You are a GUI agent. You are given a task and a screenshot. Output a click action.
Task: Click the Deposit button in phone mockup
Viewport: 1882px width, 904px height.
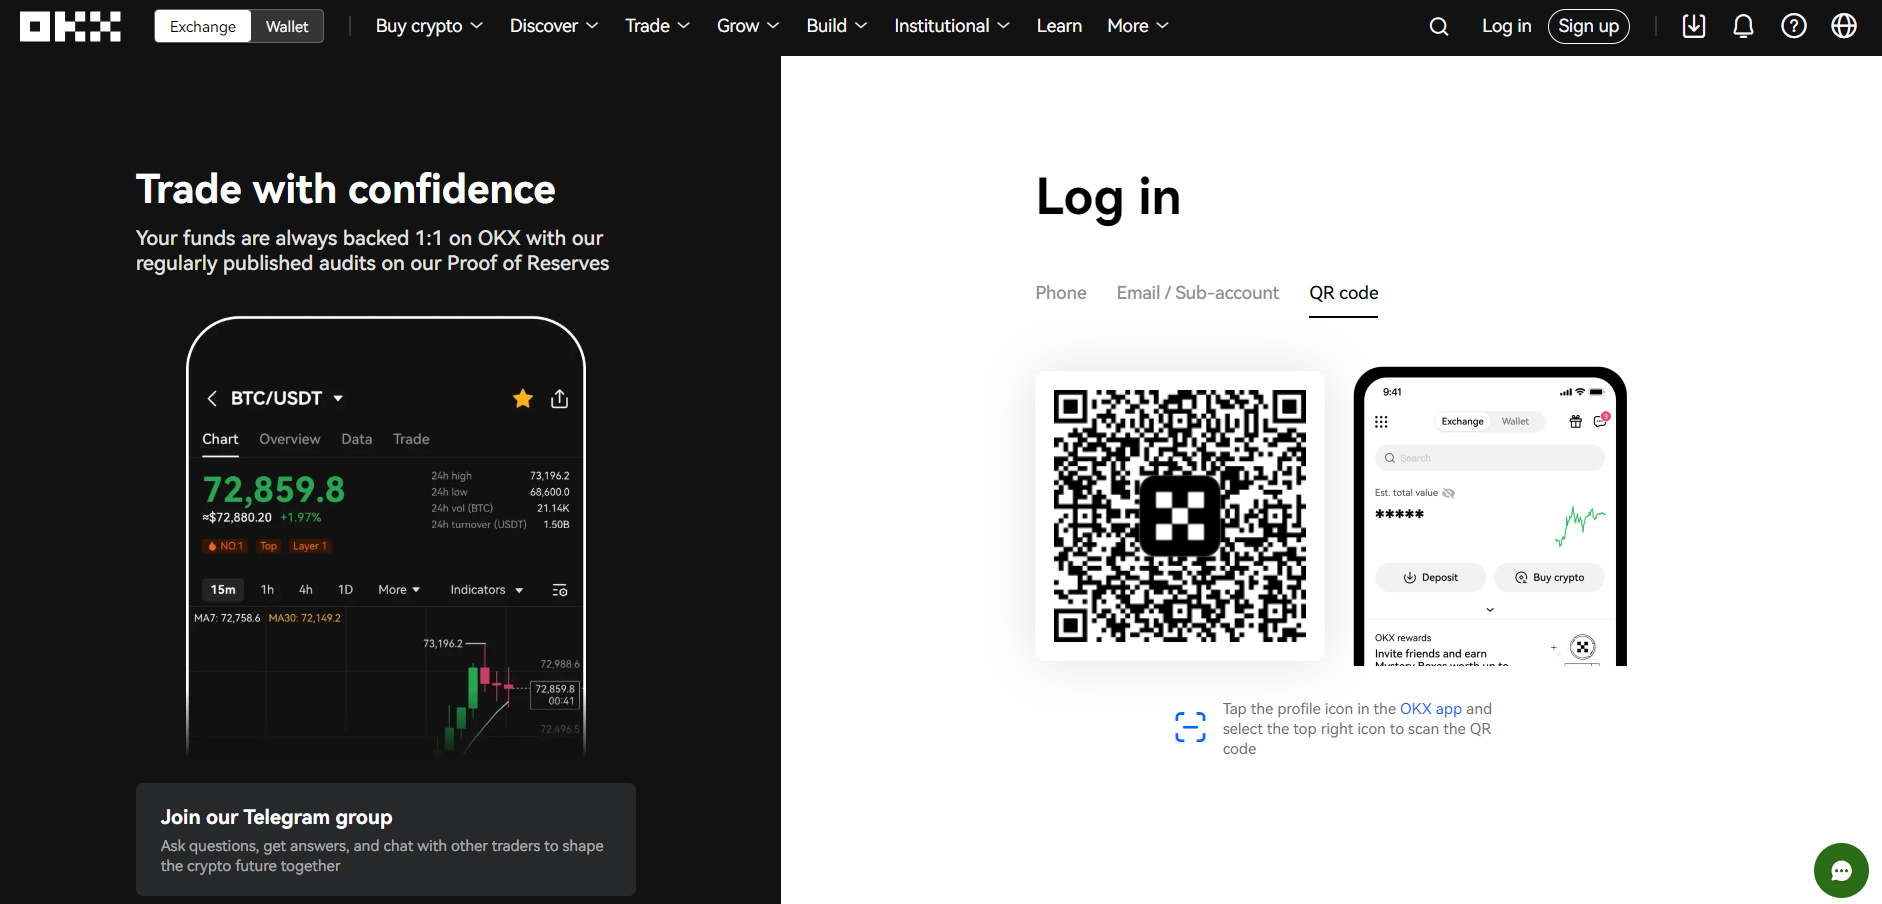(x=1431, y=578)
